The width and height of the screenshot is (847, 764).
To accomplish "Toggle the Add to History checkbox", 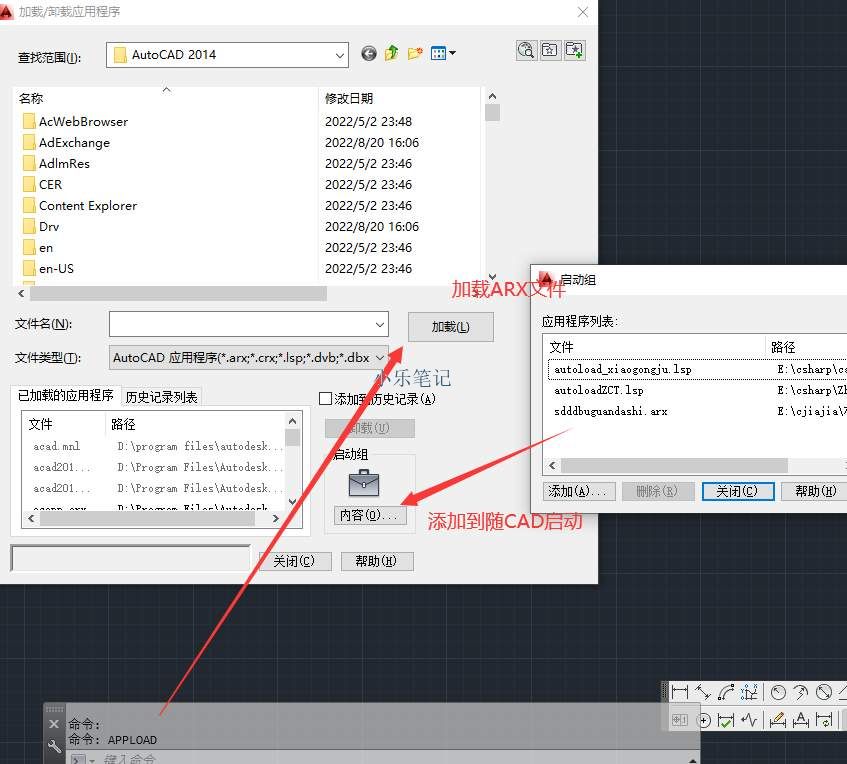I will 326,399.
